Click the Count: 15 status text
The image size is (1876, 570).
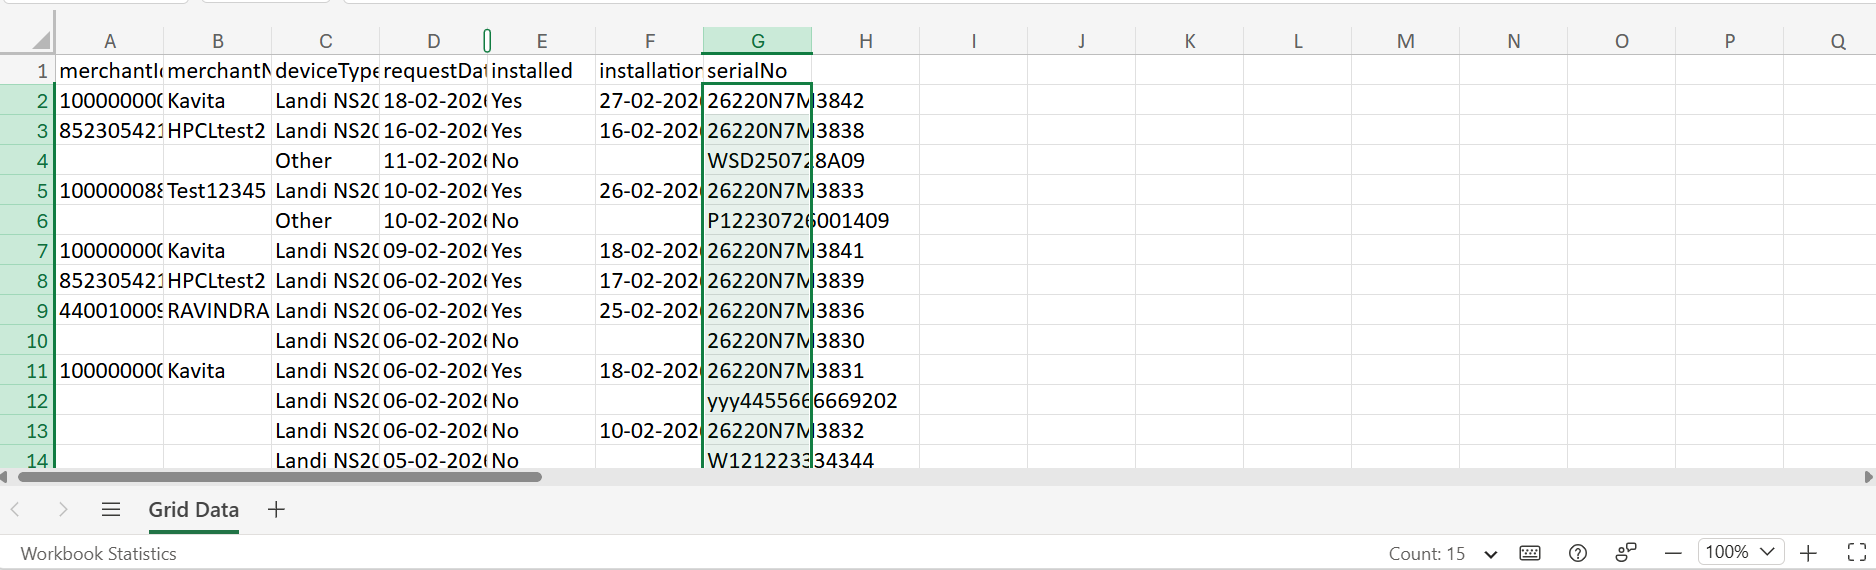click(x=1426, y=553)
